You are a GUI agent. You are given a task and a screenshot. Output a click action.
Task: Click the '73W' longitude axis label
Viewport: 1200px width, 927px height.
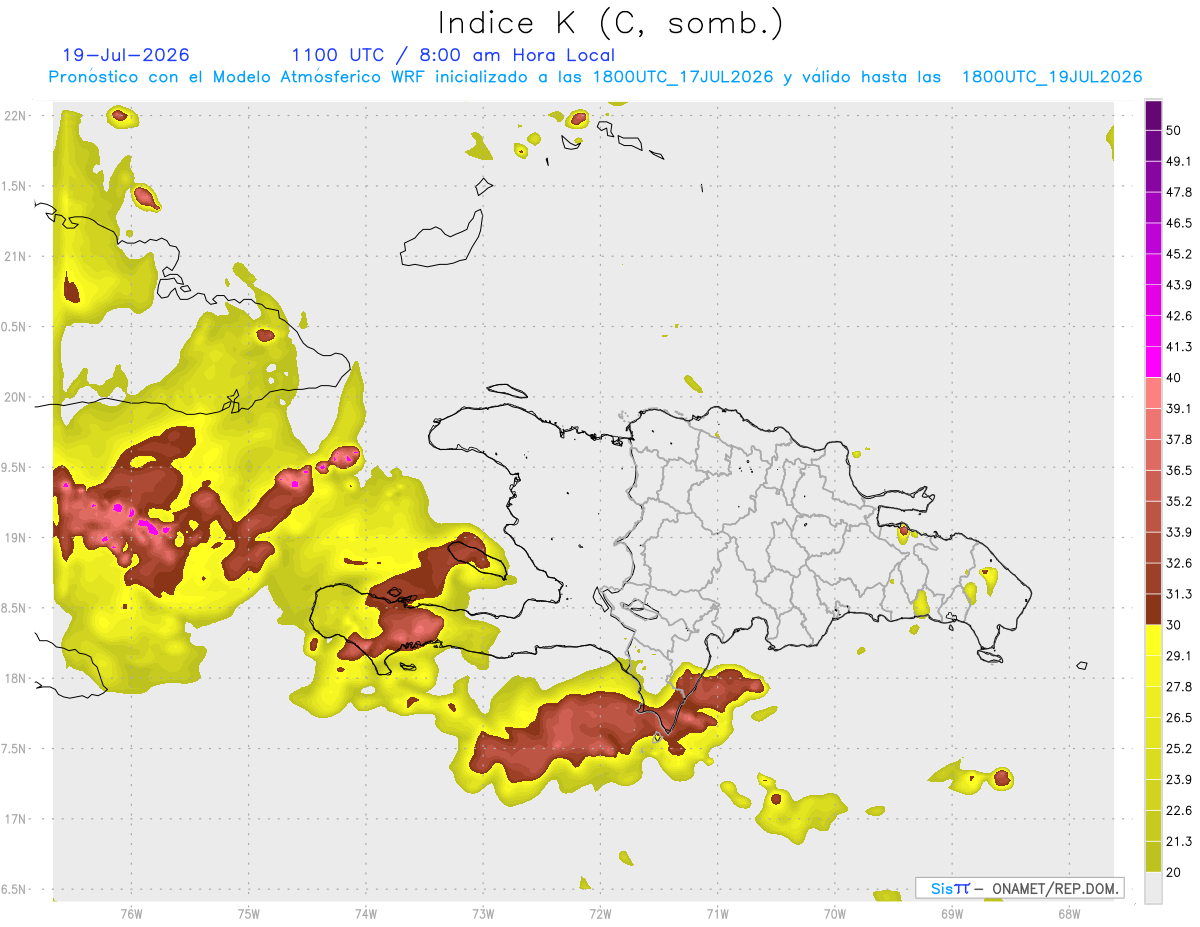[x=483, y=915]
